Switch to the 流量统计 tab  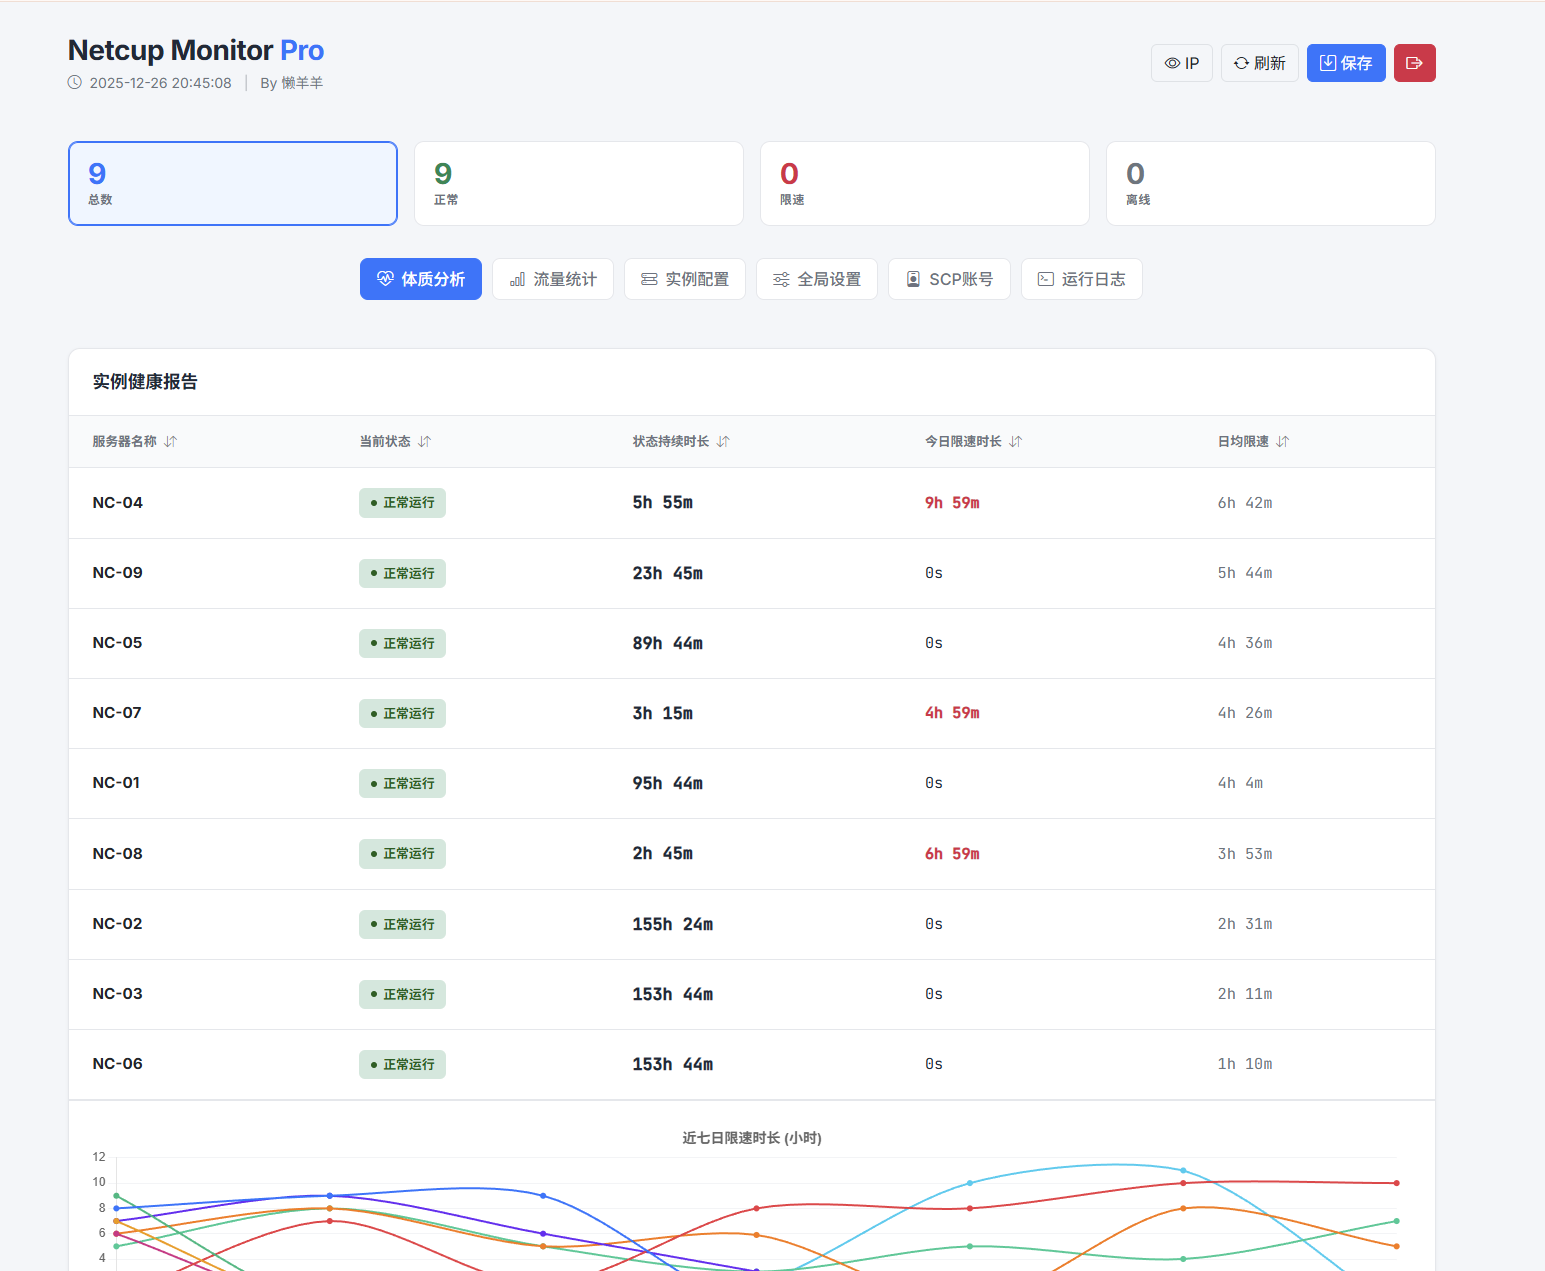tap(552, 279)
